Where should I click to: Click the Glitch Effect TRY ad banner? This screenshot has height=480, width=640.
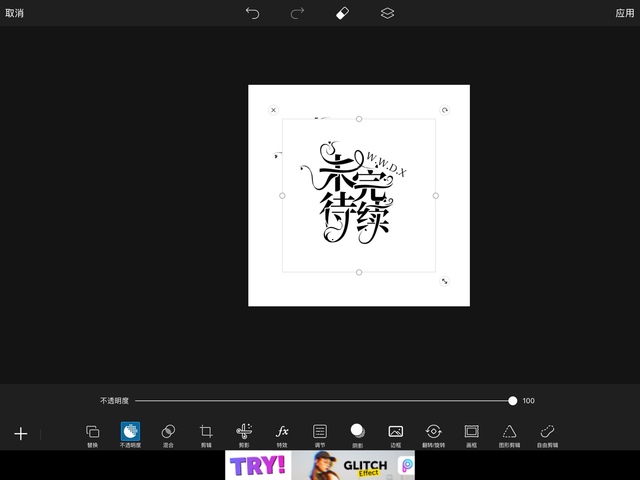(x=320, y=465)
